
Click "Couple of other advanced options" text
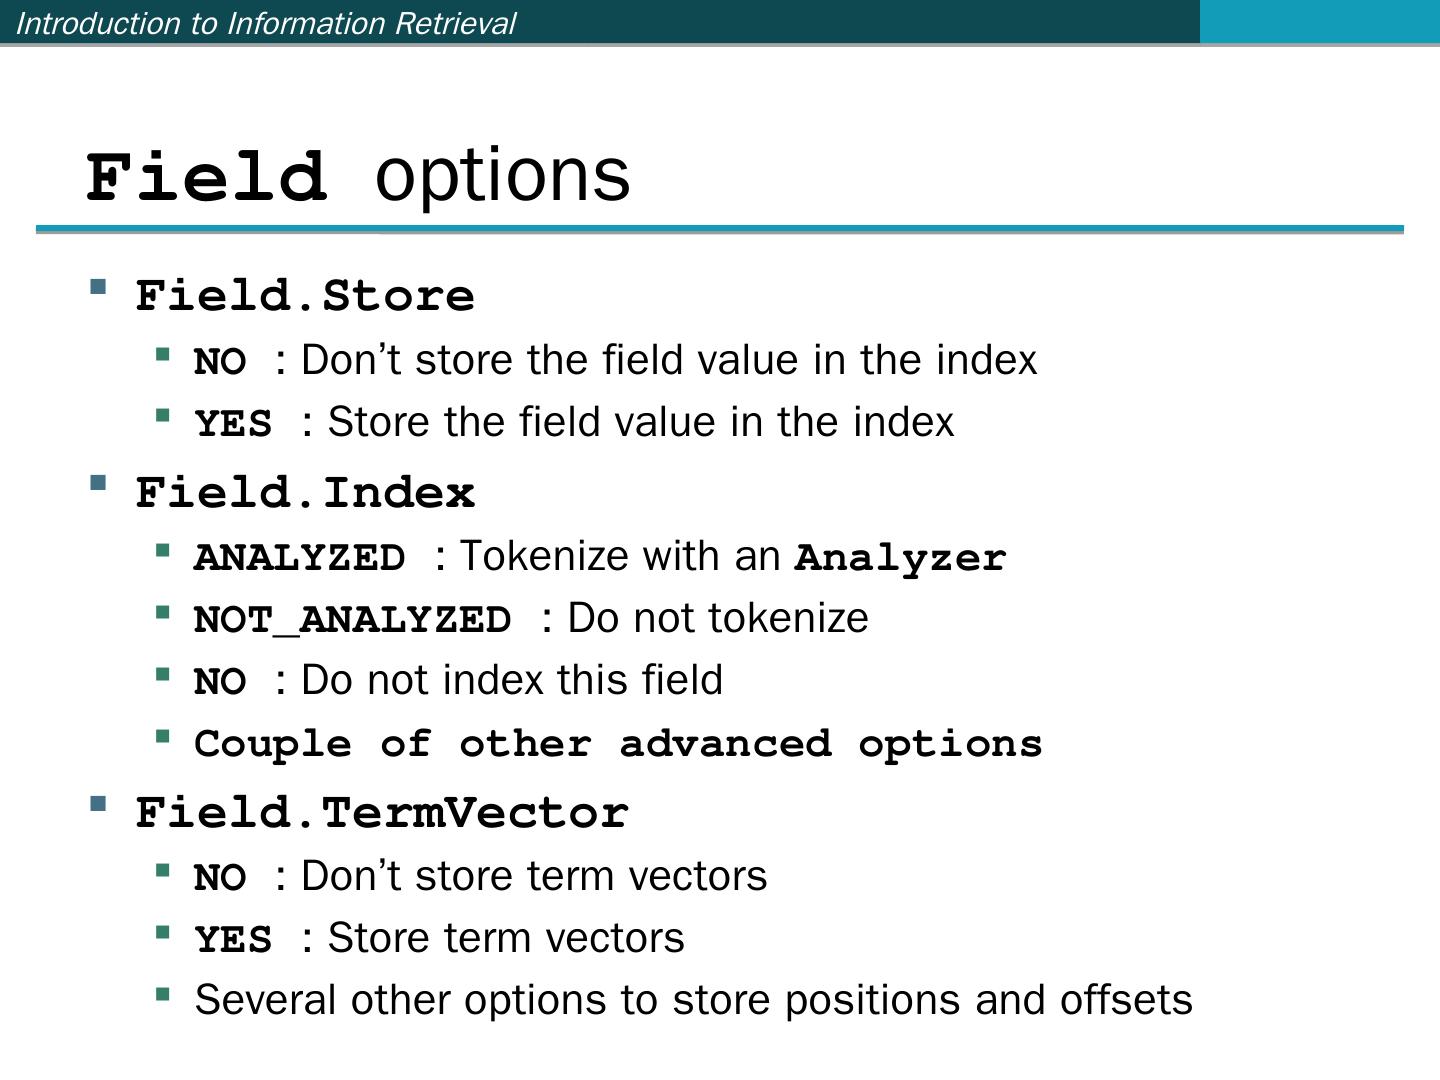(618, 743)
